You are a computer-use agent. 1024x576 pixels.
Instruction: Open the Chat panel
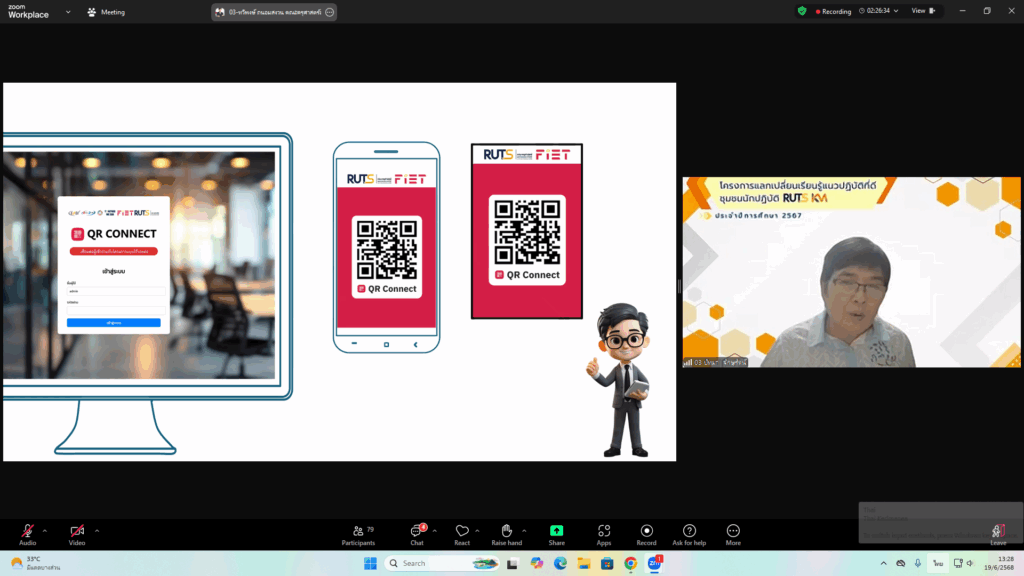(x=417, y=534)
